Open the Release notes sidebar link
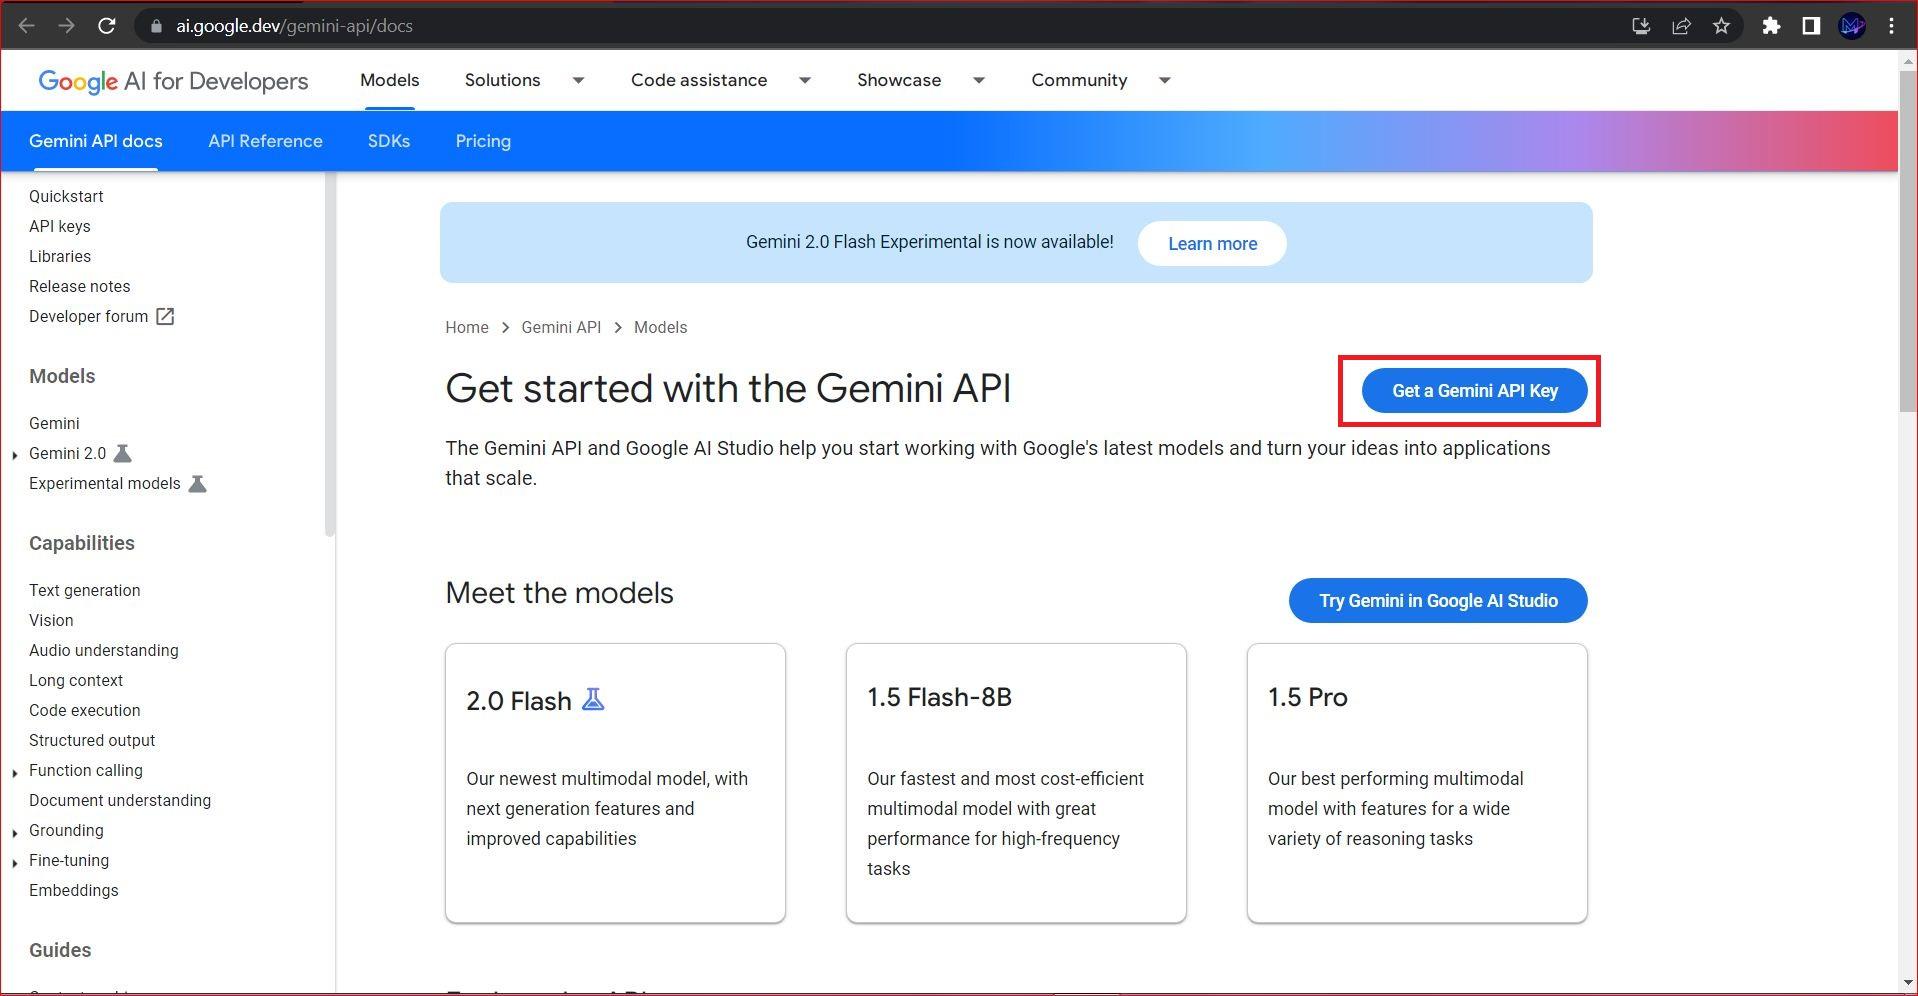The image size is (1918, 996). 80,286
